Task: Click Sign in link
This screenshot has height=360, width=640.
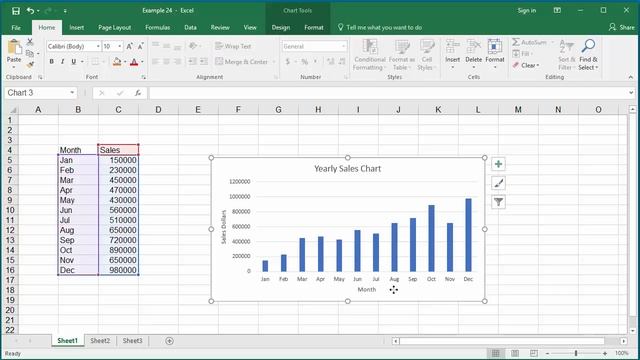Action: coord(527,11)
